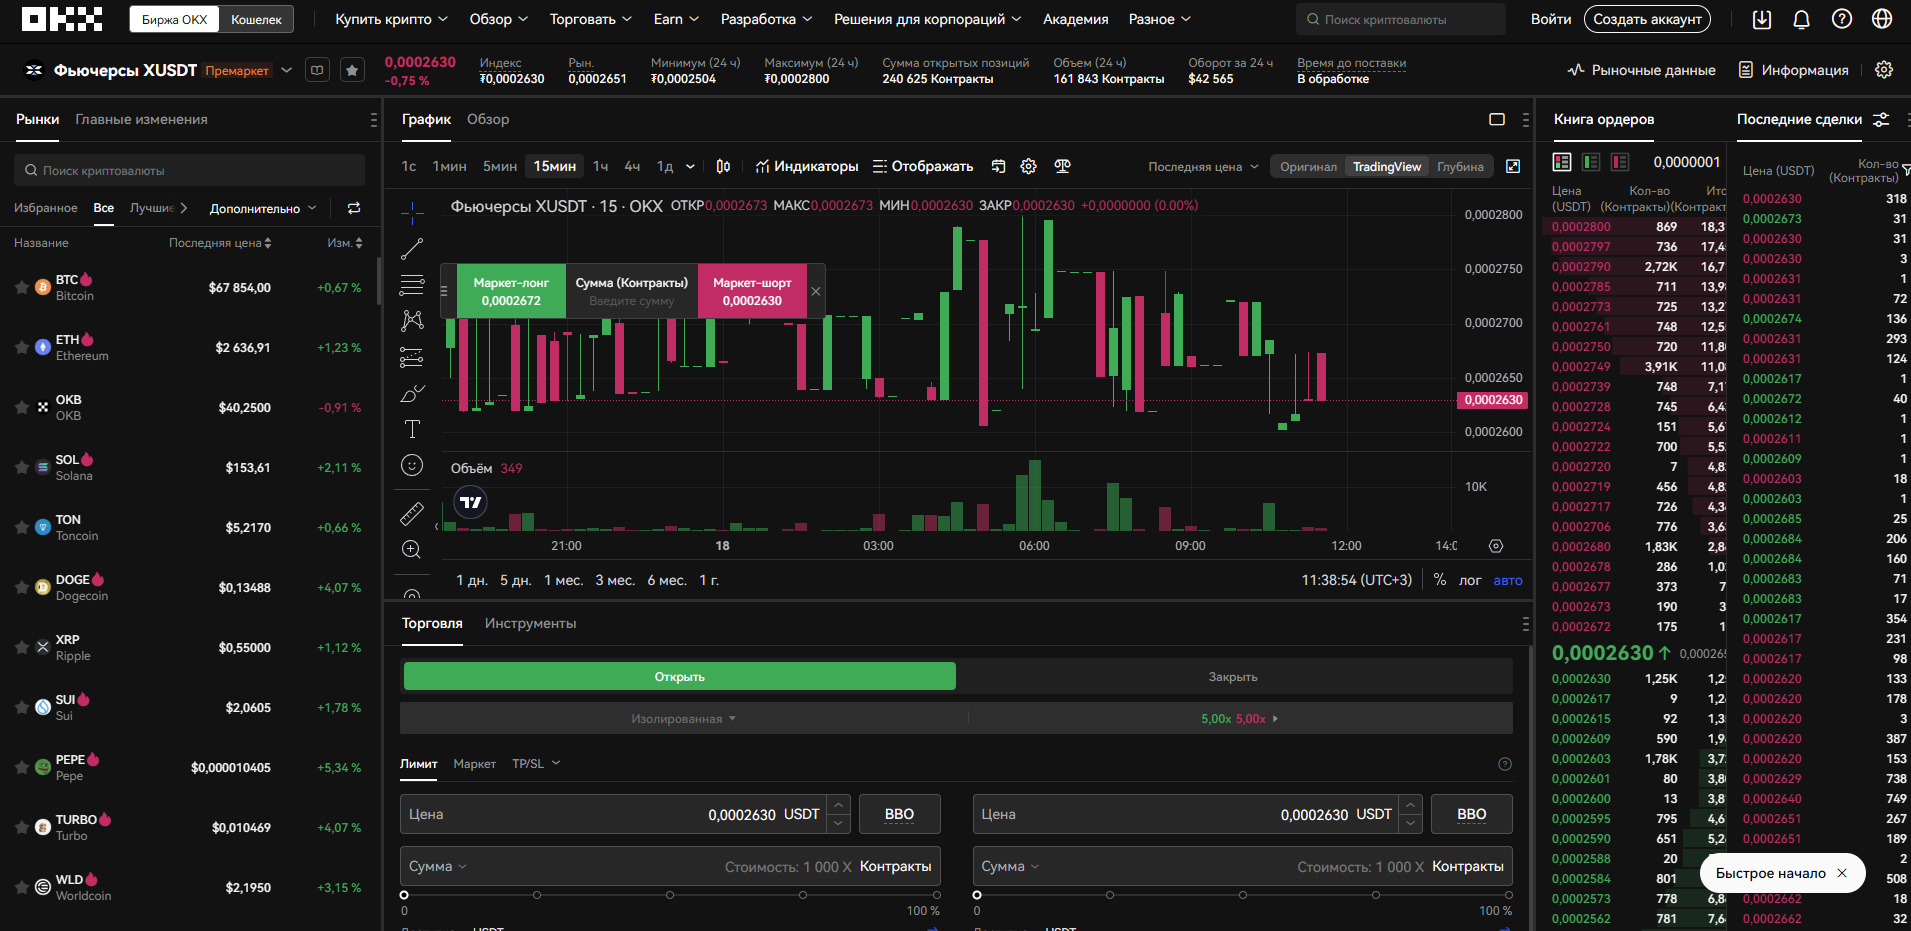Swap market list display icon
Screen dimensions: 1911x931
pos(354,208)
